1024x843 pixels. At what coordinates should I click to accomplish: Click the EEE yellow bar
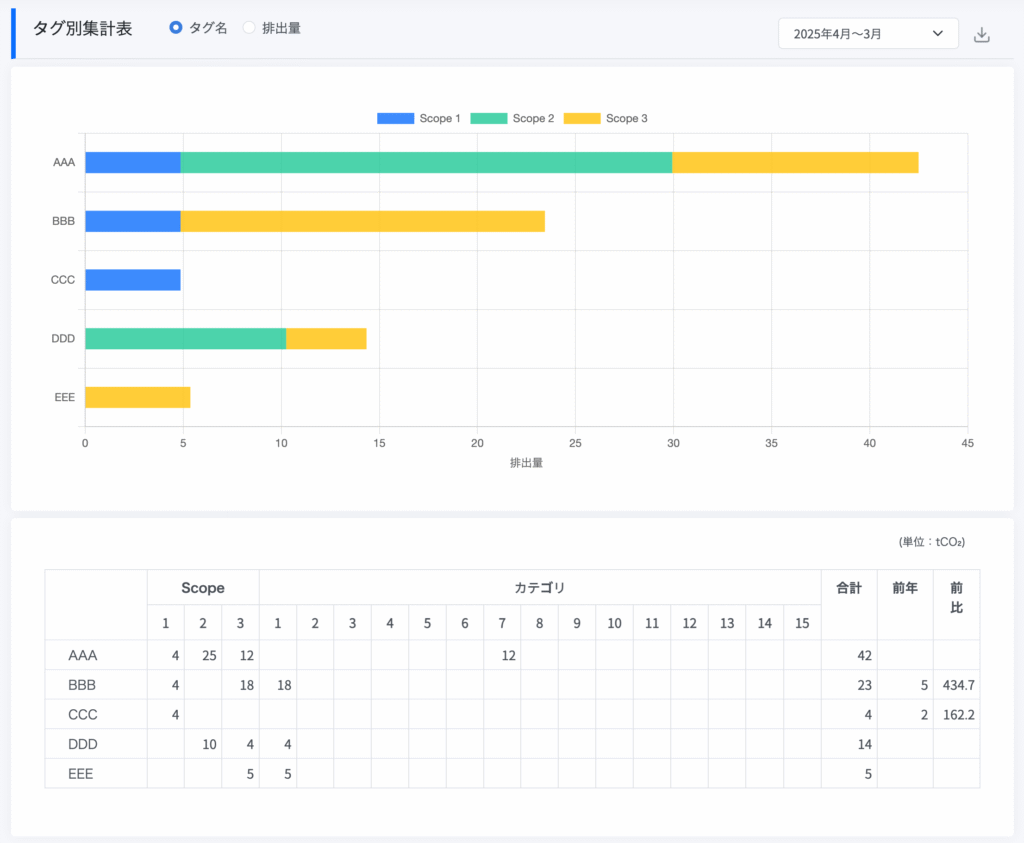coord(138,398)
